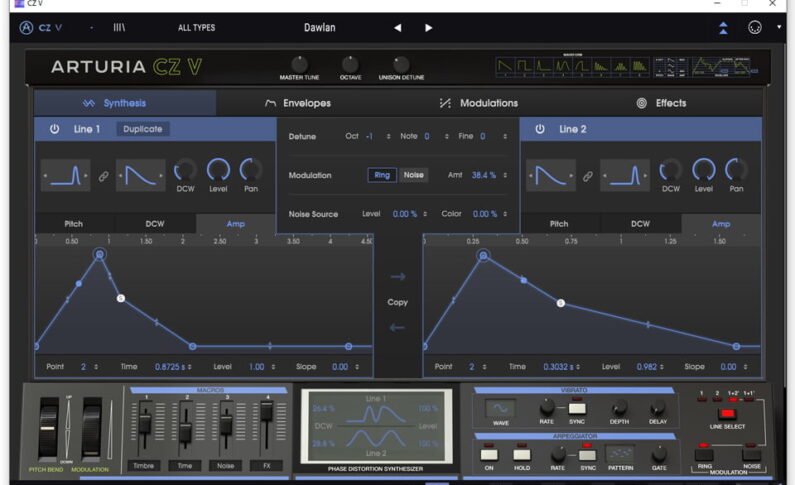This screenshot has width=795, height=485.
Task: Click the Timbre macro label
Action: point(144,466)
